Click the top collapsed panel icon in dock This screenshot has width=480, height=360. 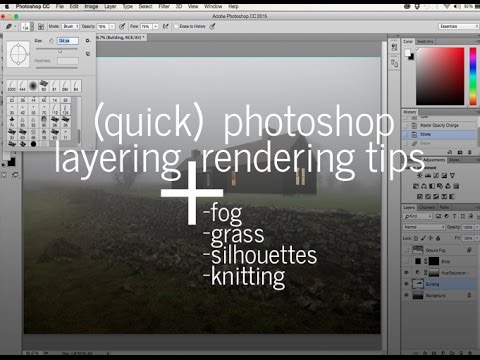click(394, 47)
